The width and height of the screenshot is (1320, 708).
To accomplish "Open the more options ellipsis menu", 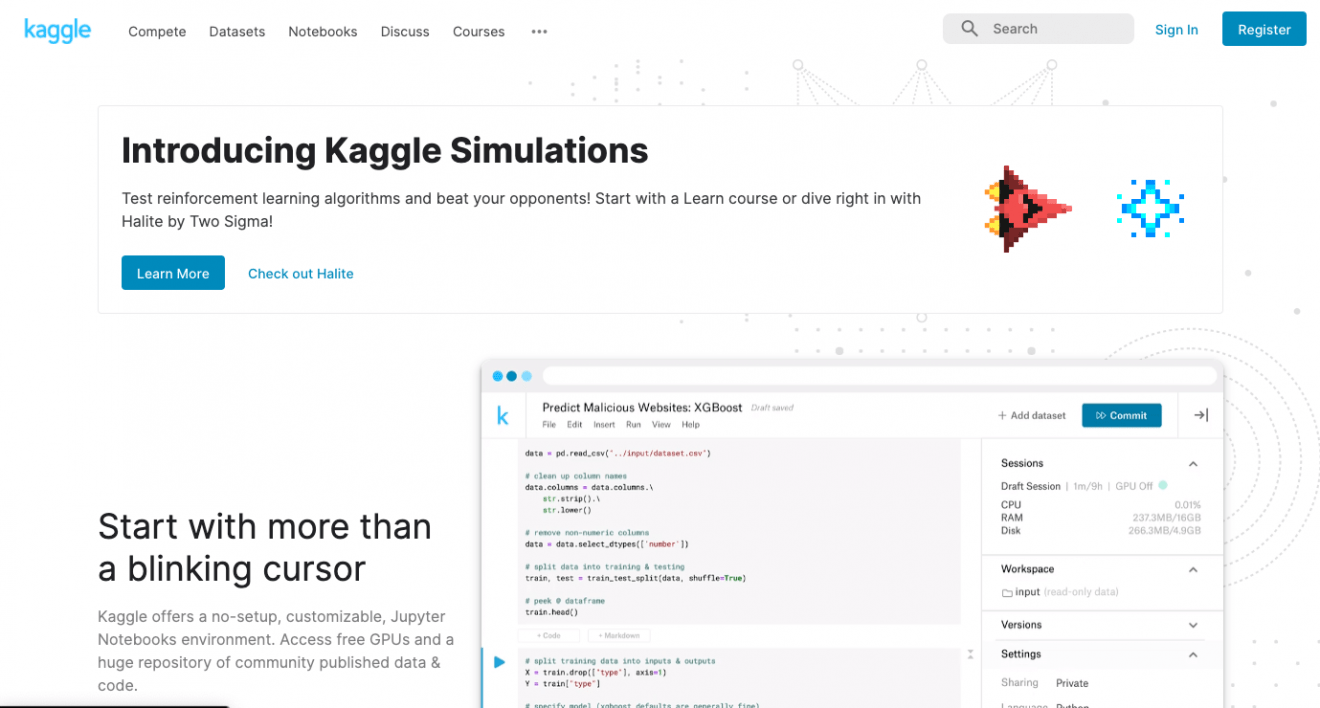I will [539, 31].
